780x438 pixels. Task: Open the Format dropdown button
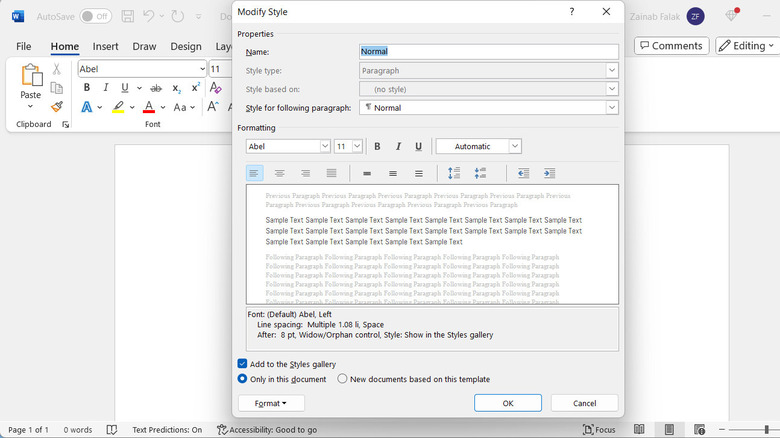click(x=271, y=403)
